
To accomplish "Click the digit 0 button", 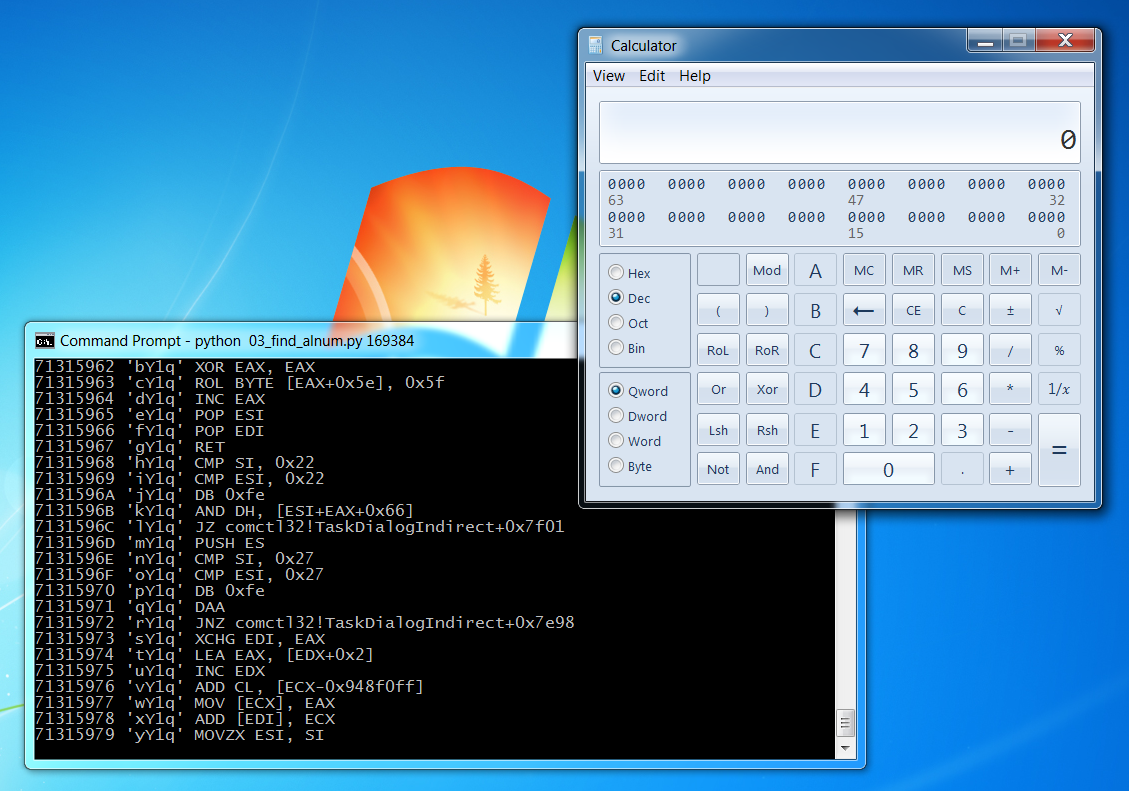I will pos(888,469).
